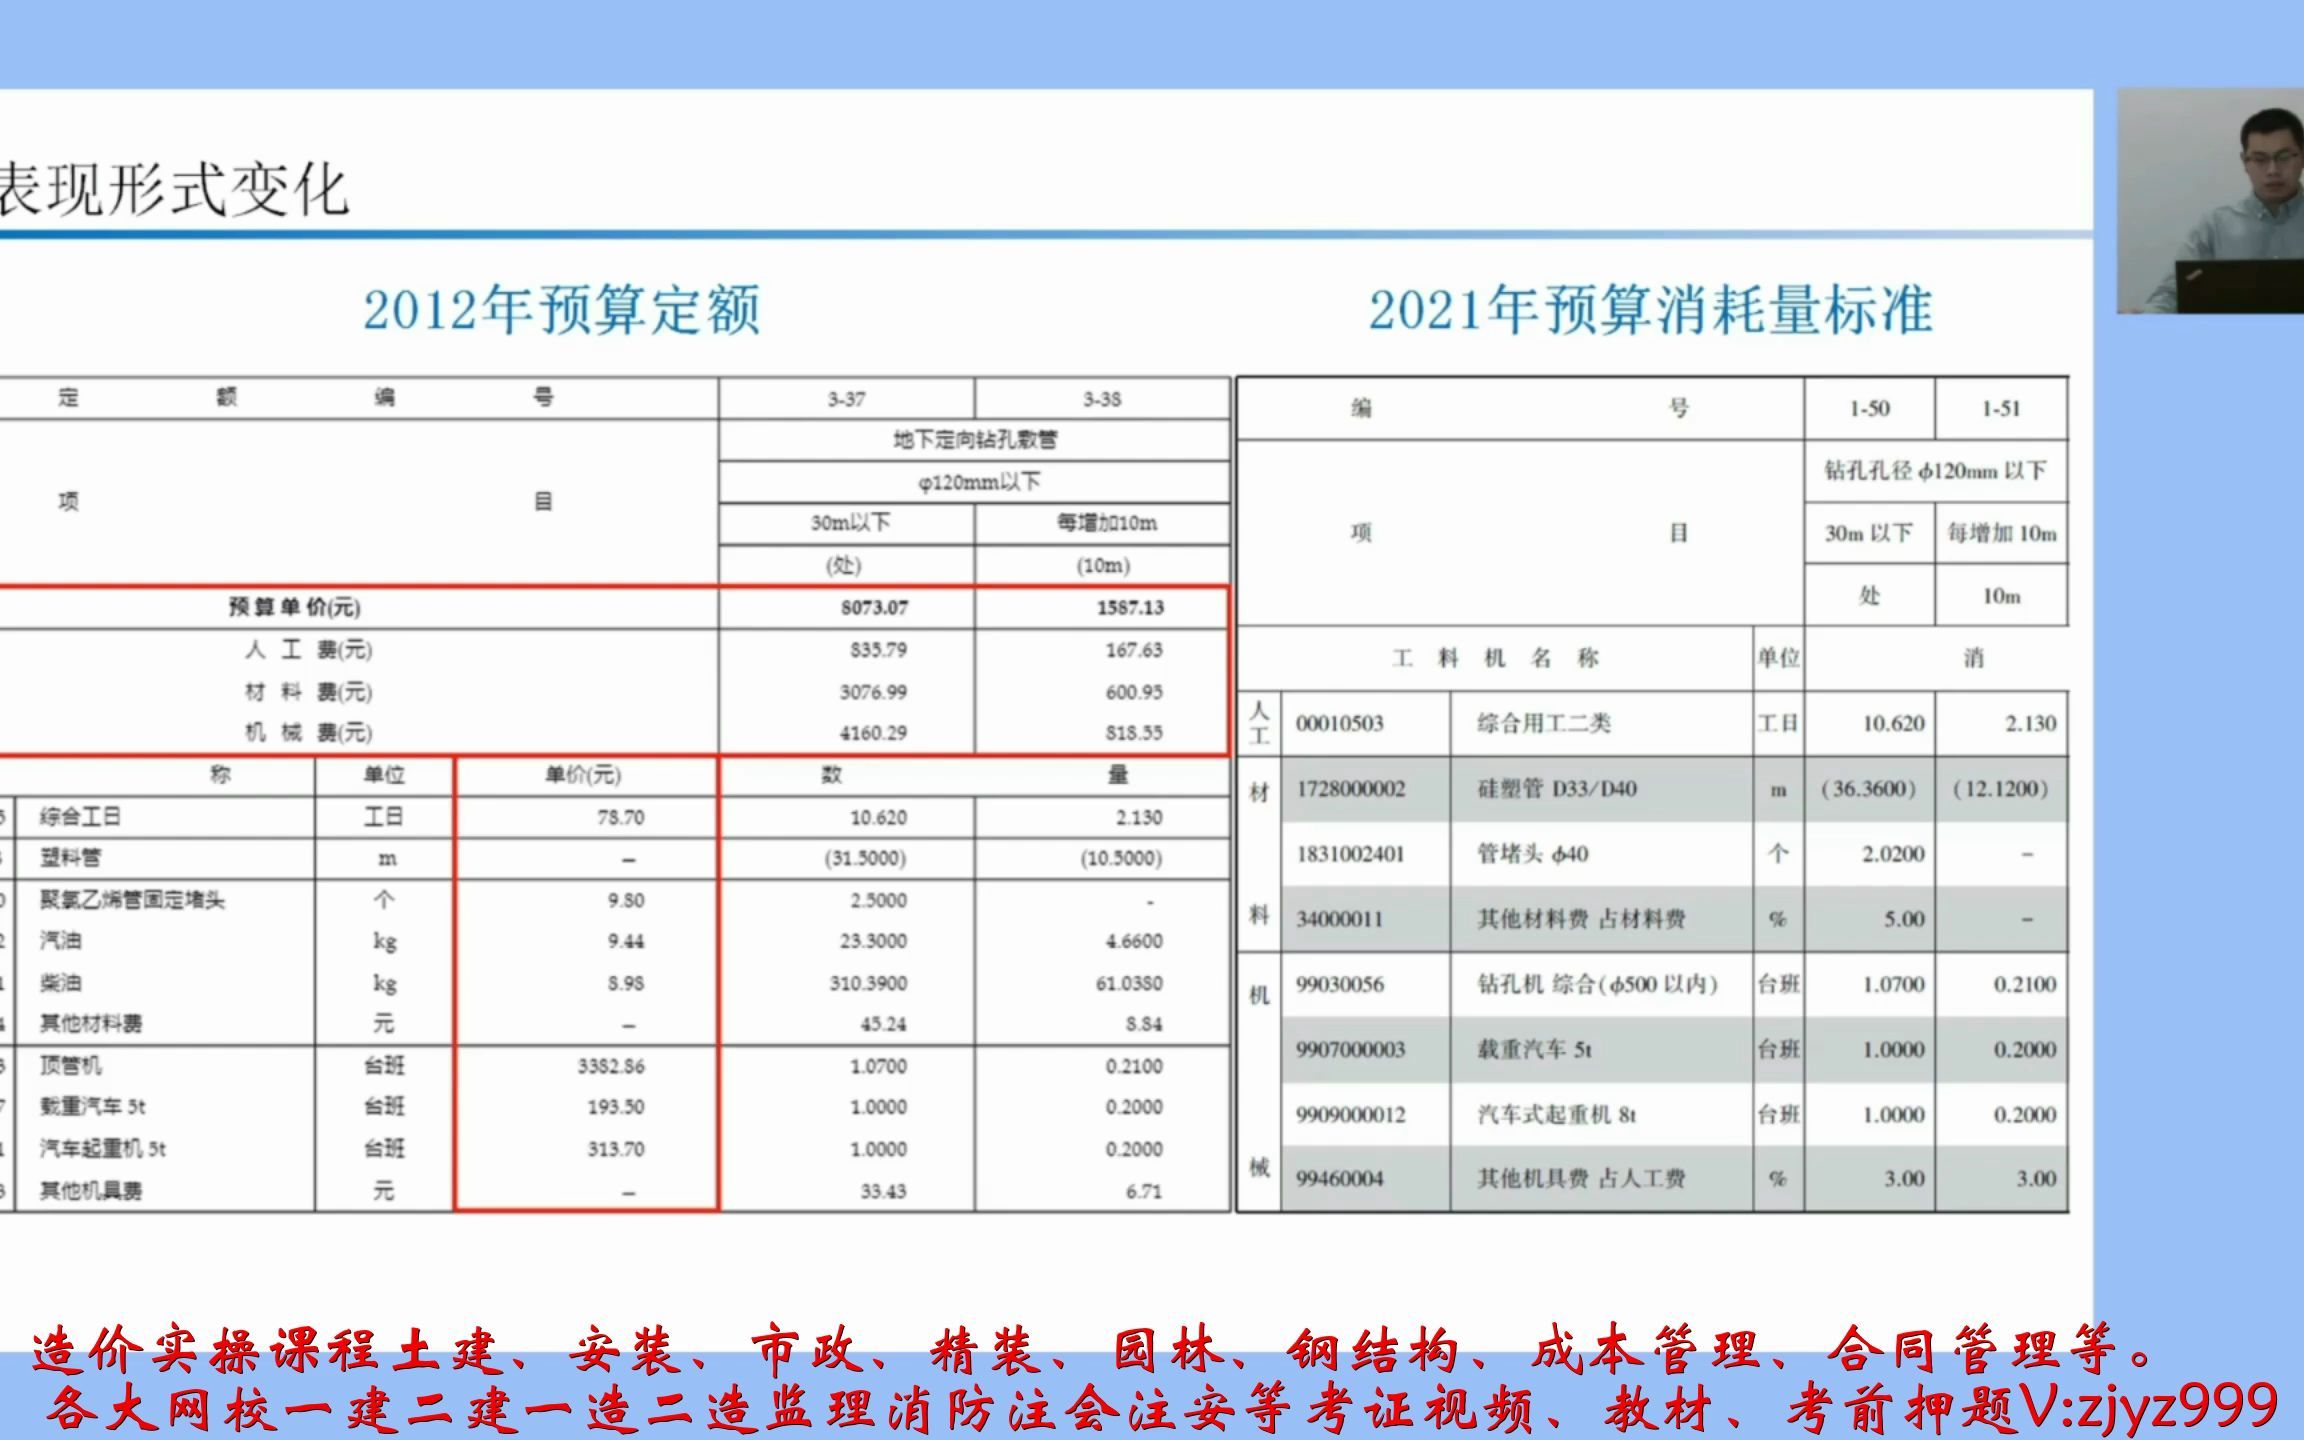Click the 综合用工二类 name cell

point(1544,723)
